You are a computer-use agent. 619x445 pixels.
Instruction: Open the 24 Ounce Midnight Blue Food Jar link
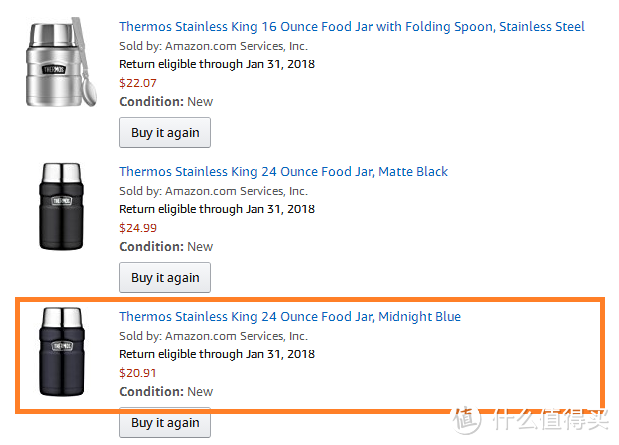290,317
